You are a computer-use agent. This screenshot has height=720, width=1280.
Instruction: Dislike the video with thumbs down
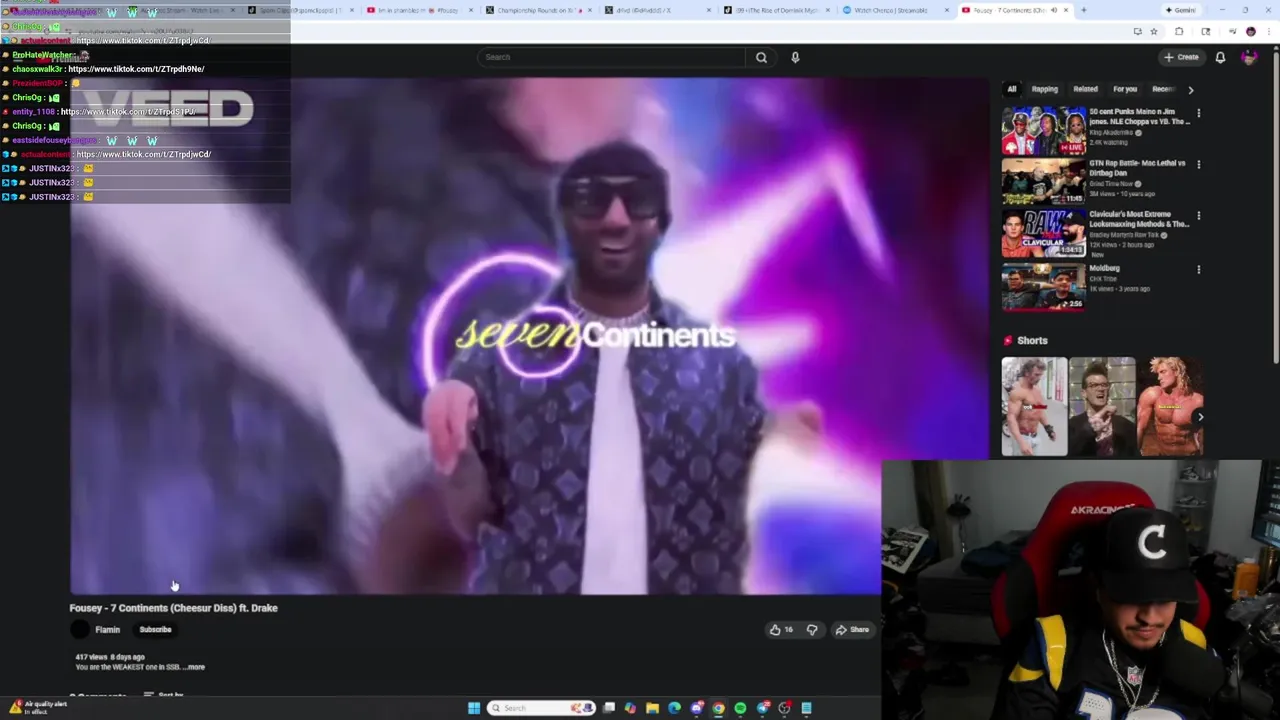coord(812,629)
